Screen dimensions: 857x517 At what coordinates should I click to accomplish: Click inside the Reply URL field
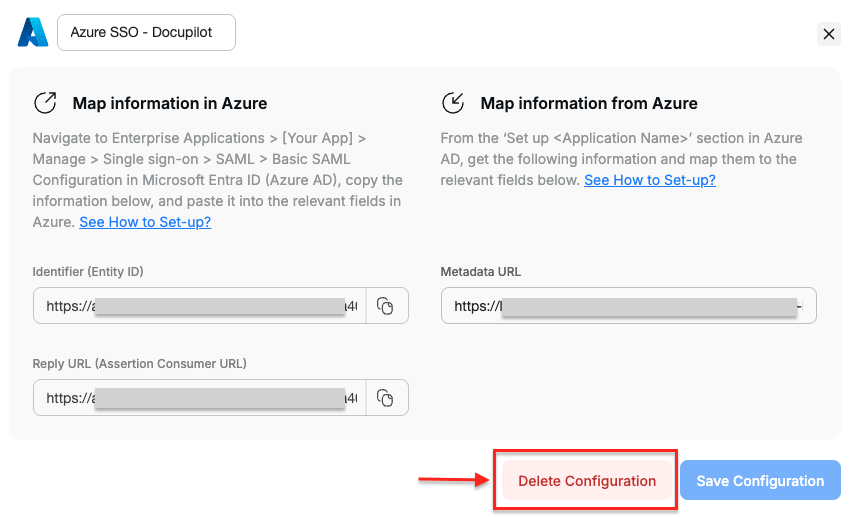coord(200,398)
